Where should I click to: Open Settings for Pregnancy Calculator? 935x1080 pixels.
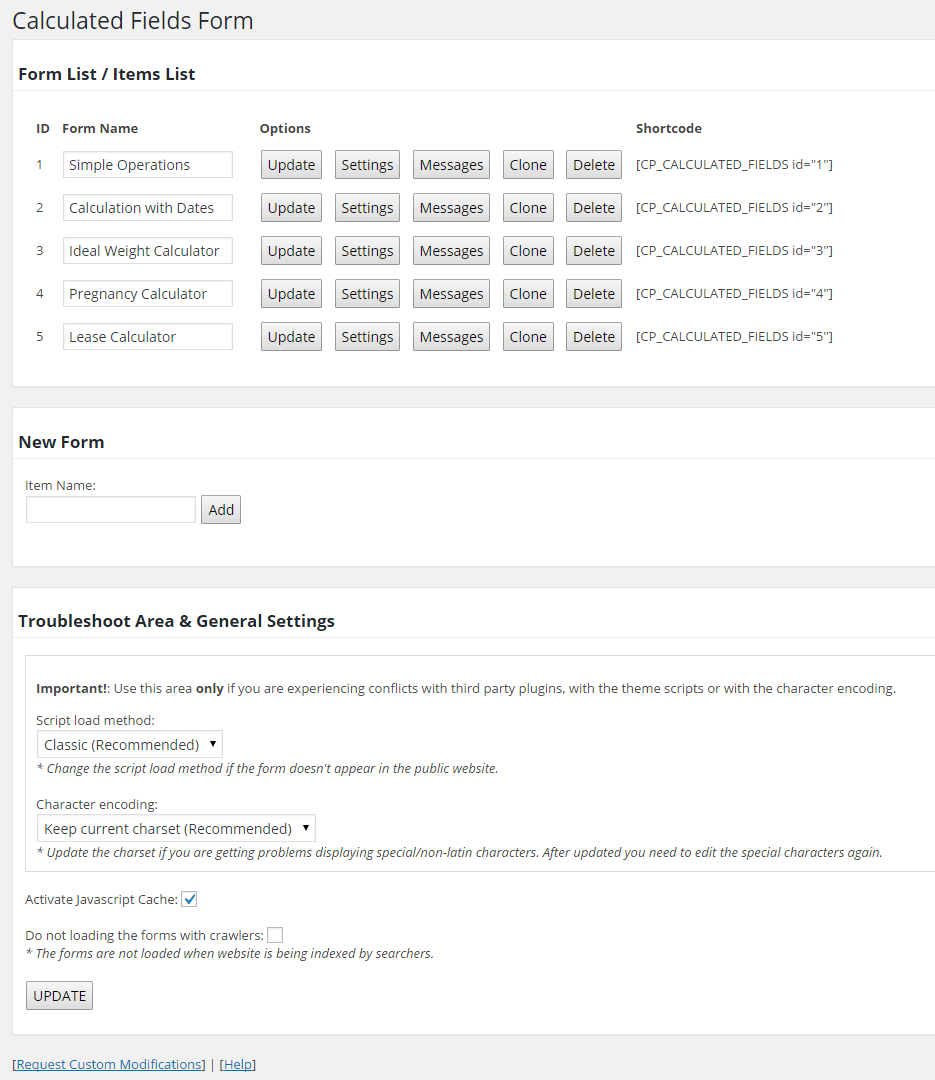(367, 294)
